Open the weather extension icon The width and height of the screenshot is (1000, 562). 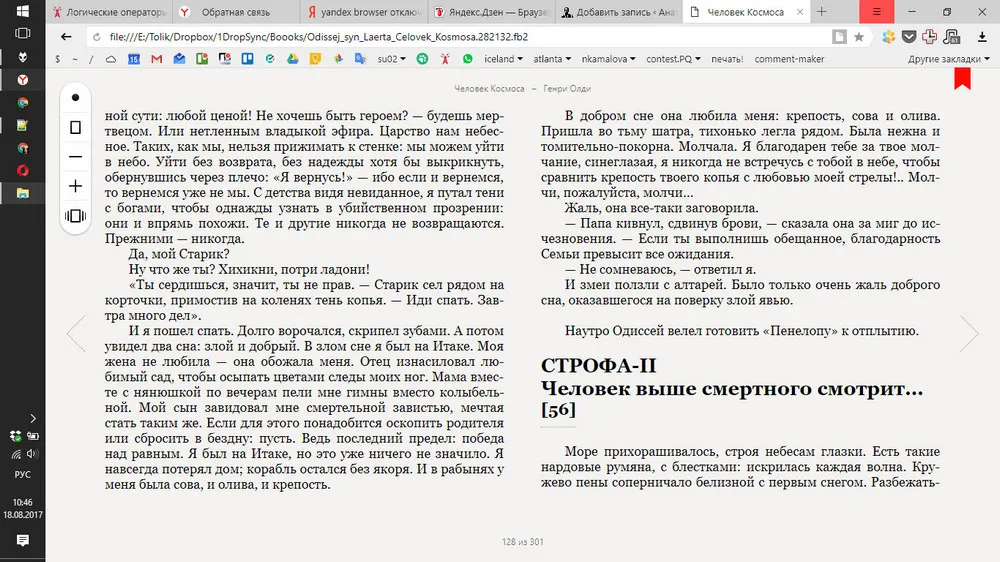tap(888, 37)
